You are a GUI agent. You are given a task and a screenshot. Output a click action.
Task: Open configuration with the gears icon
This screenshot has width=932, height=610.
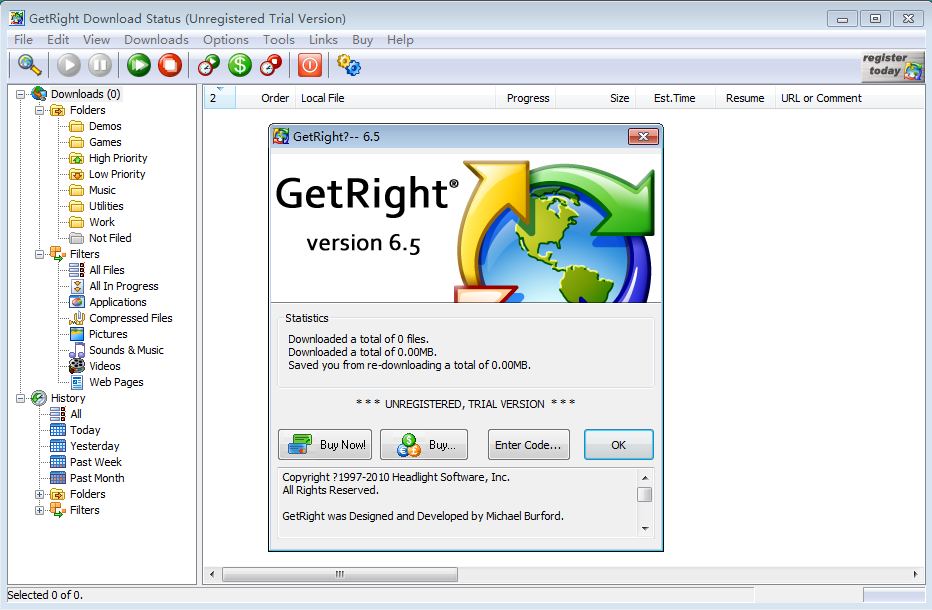(x=349, y=65)
